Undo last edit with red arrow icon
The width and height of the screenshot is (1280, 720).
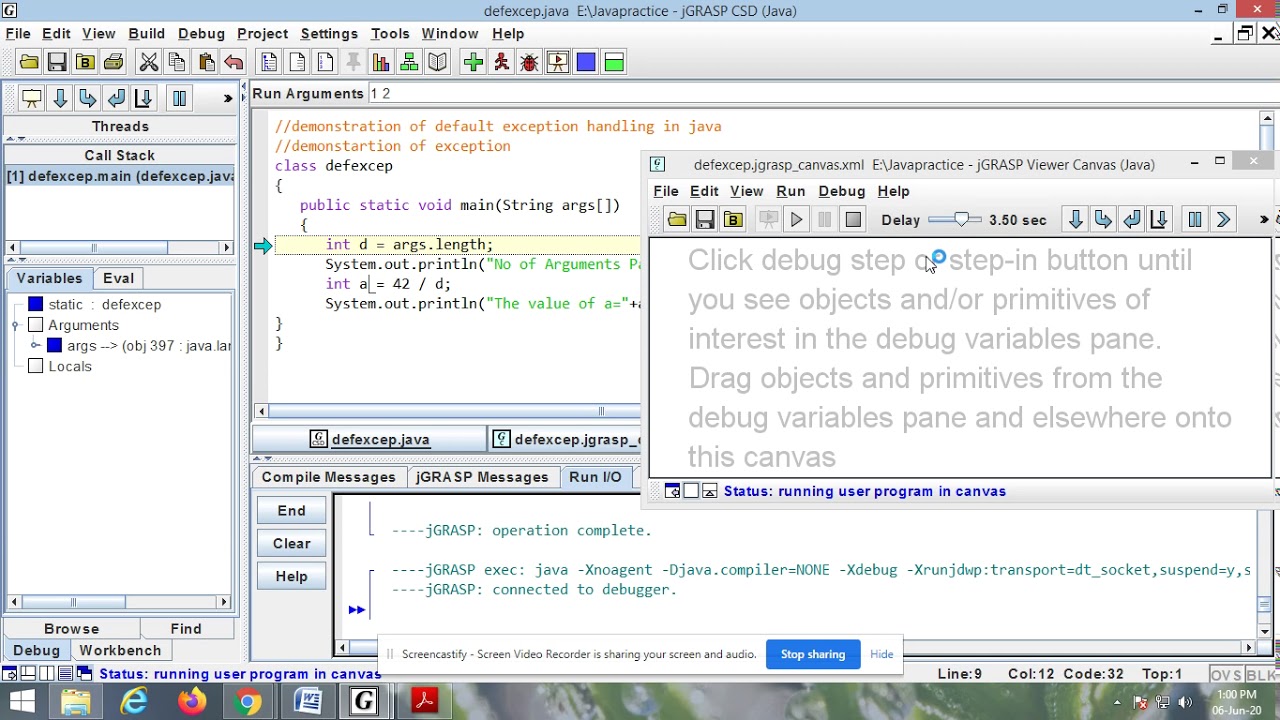point(234,63)
